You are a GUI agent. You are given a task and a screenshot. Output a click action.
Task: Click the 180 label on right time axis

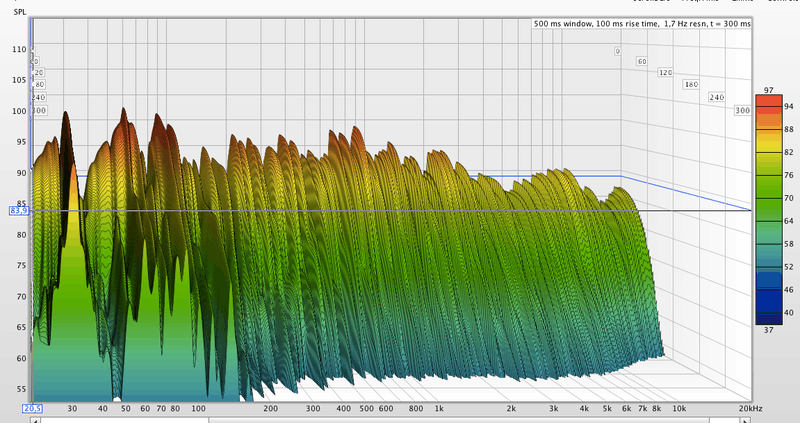click(x=691, y=85)
